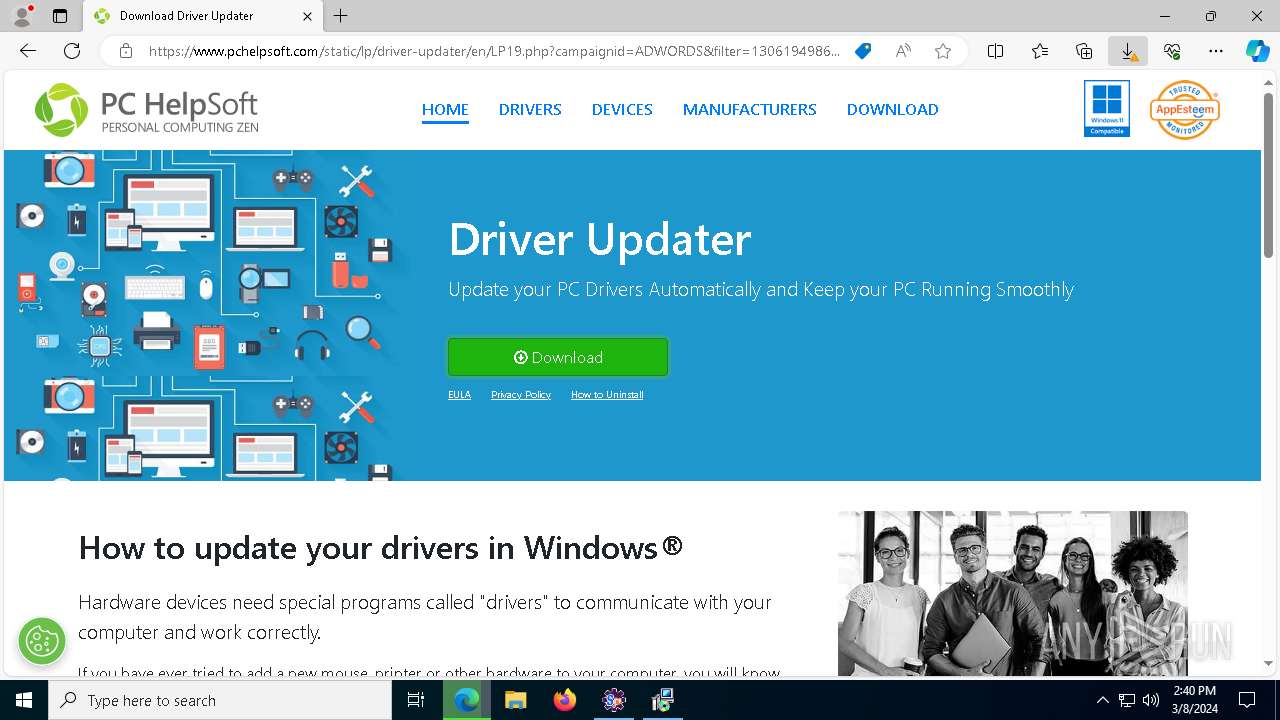Select the Download Driver Updater tab
The width and height of the screenshot is (1280, 720).
pos(203,16)
